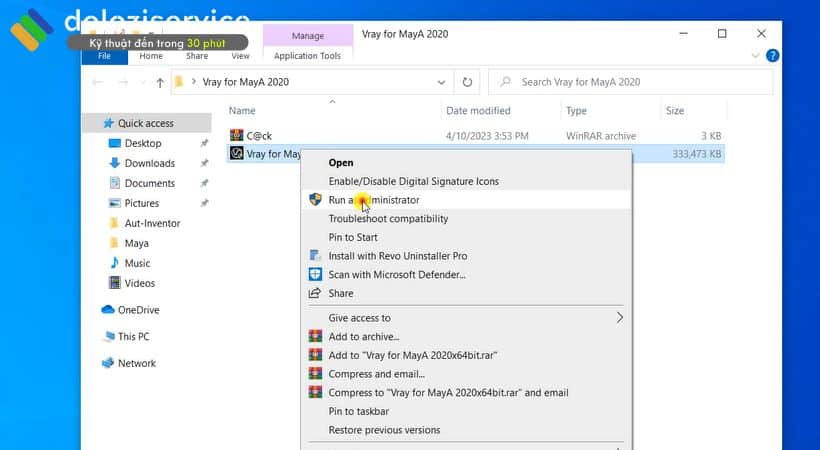The image size is (820, 450).
Task: Click the Microsoft Defender scan icon
Action: point(316,274)
